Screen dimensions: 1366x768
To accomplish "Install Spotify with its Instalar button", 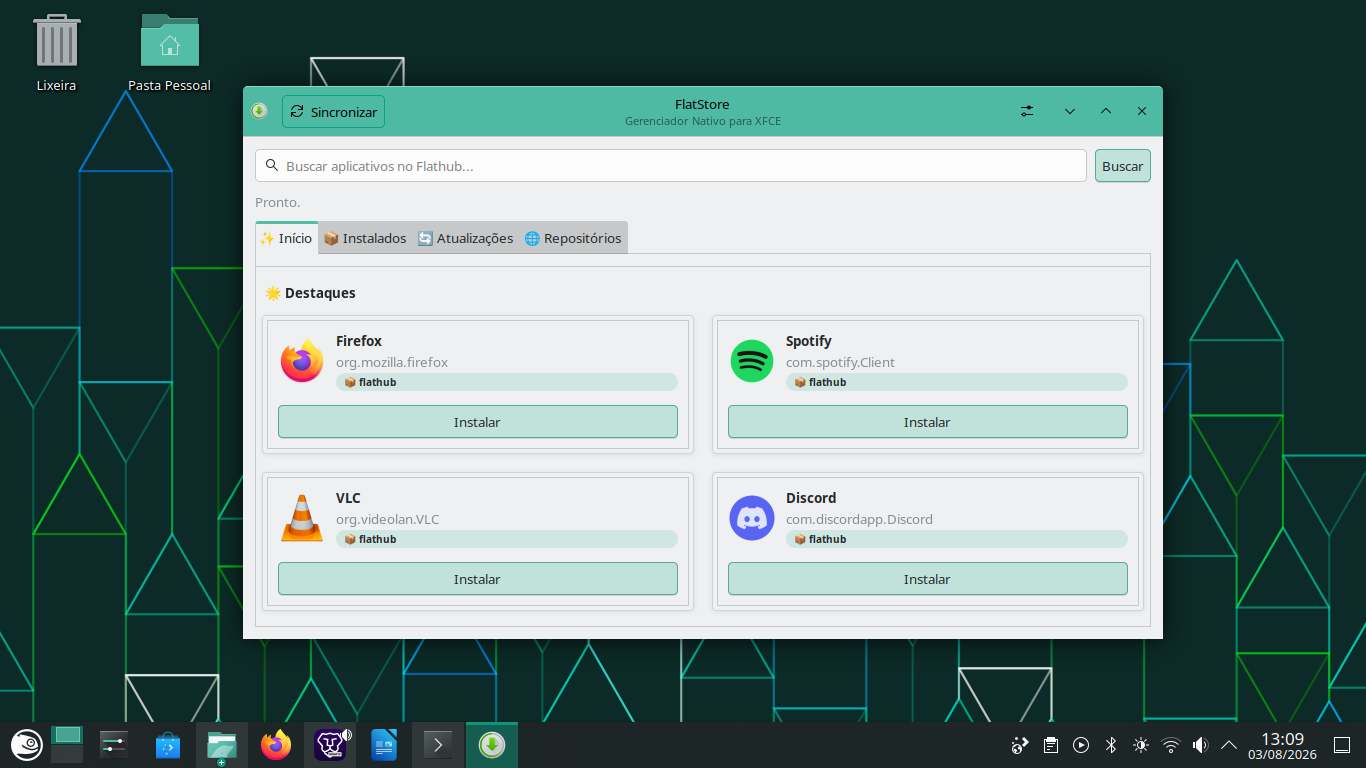I will click(928, 422).
